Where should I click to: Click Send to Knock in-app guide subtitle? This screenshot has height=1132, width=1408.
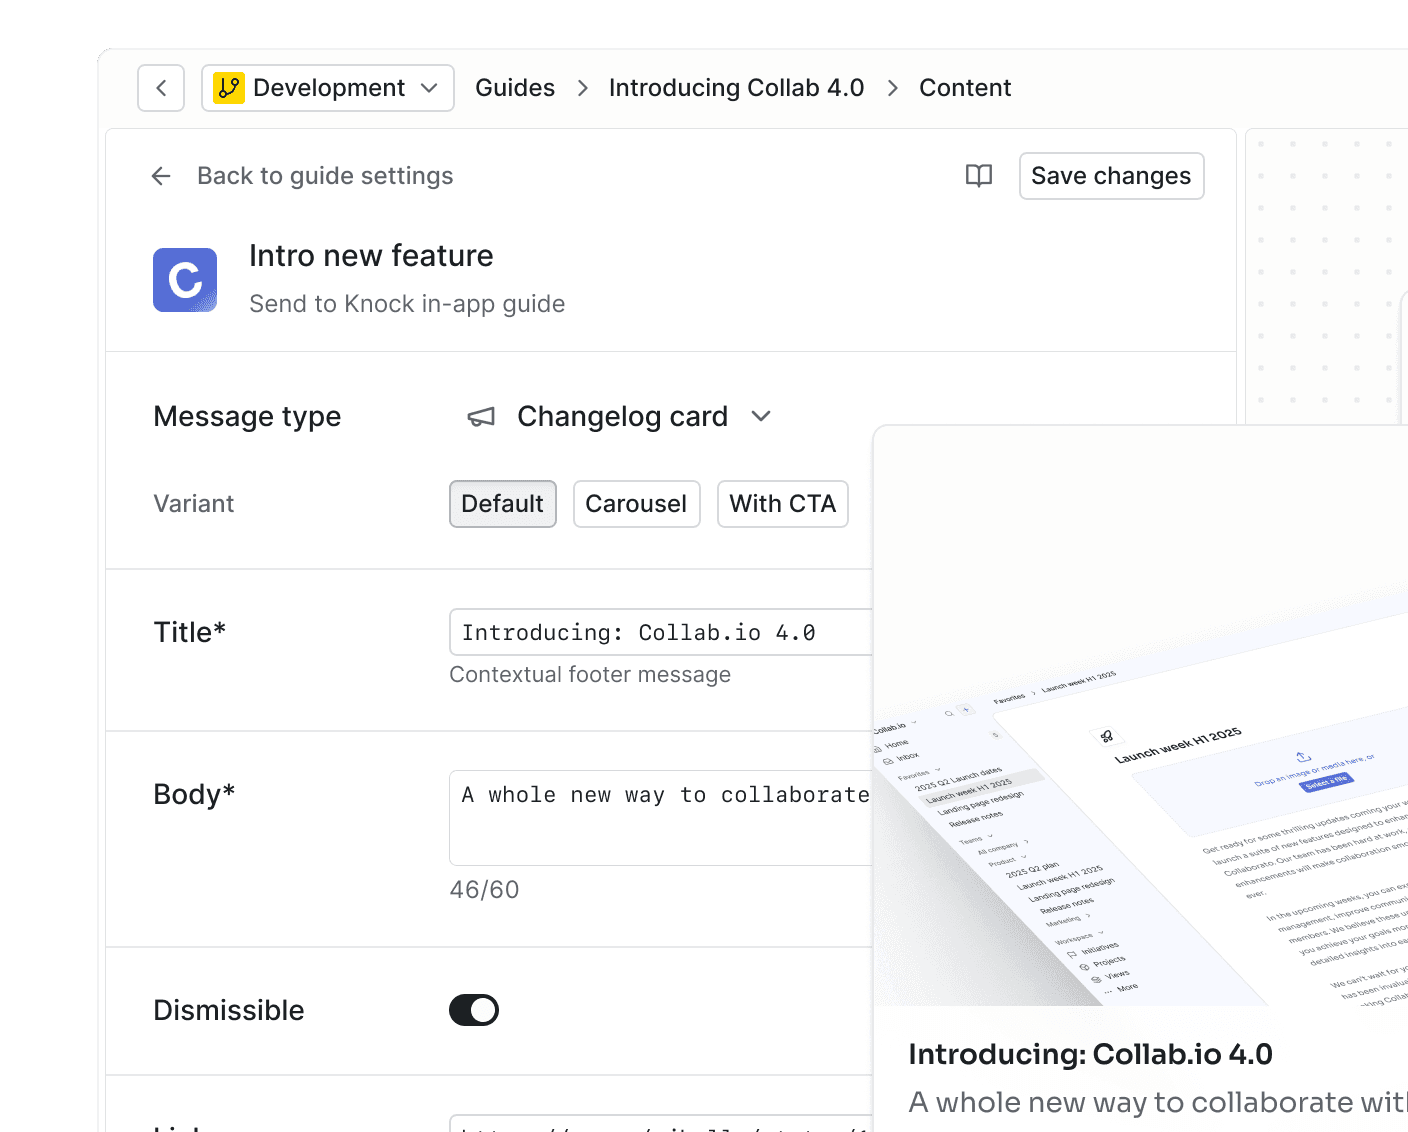(x=407, y=304)
